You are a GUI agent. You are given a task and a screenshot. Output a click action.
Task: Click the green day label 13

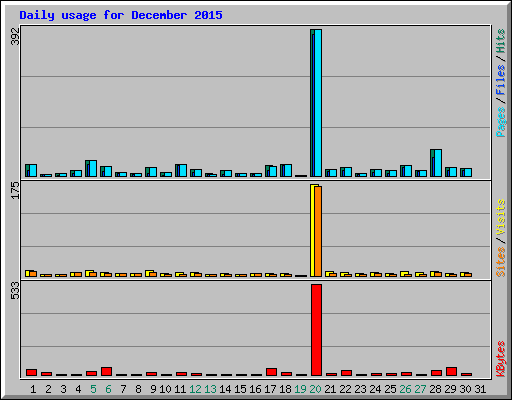(210, 389)
